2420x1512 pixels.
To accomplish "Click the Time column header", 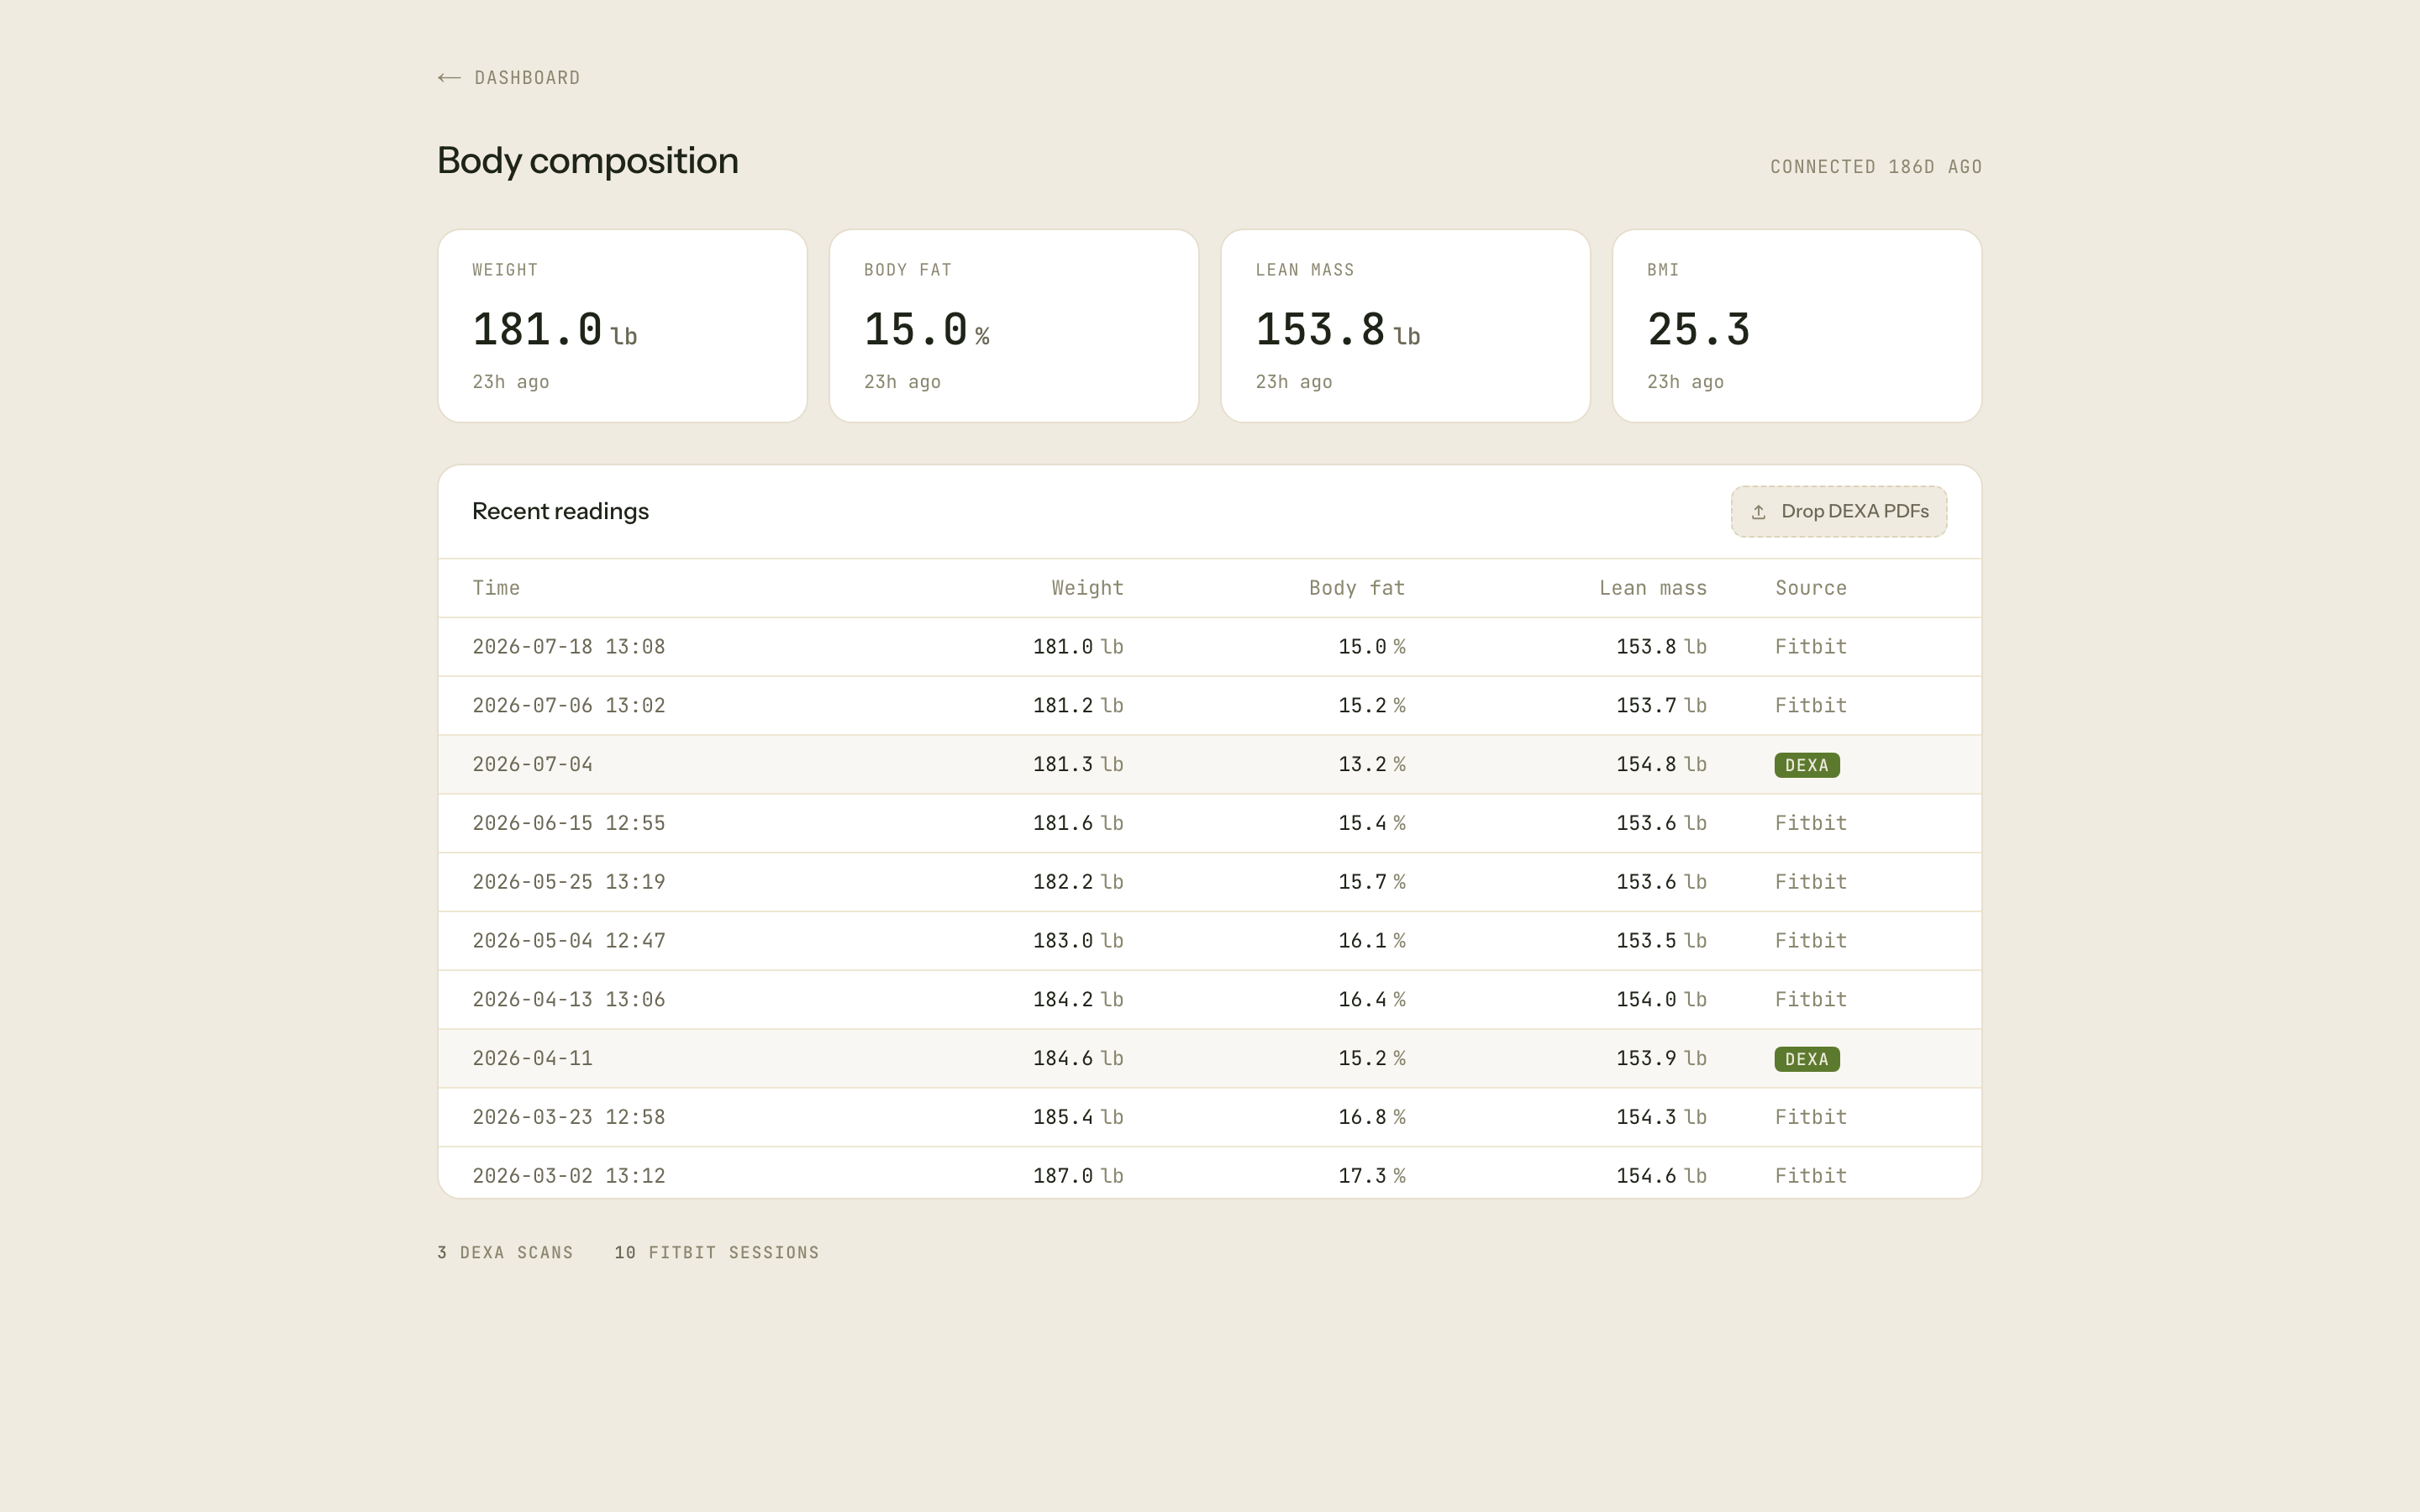I will click(x=496, y=588).
